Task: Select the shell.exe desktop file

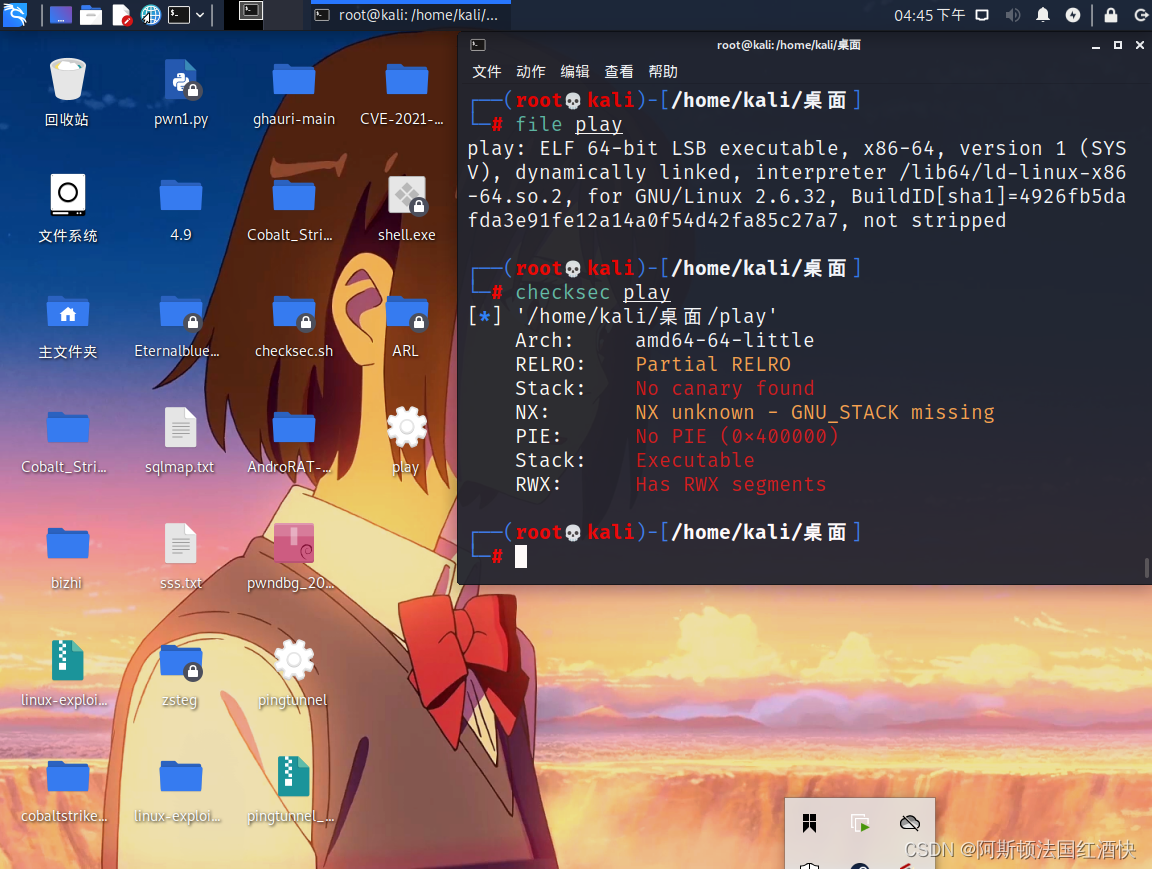Action: click(x=406, y=208)
